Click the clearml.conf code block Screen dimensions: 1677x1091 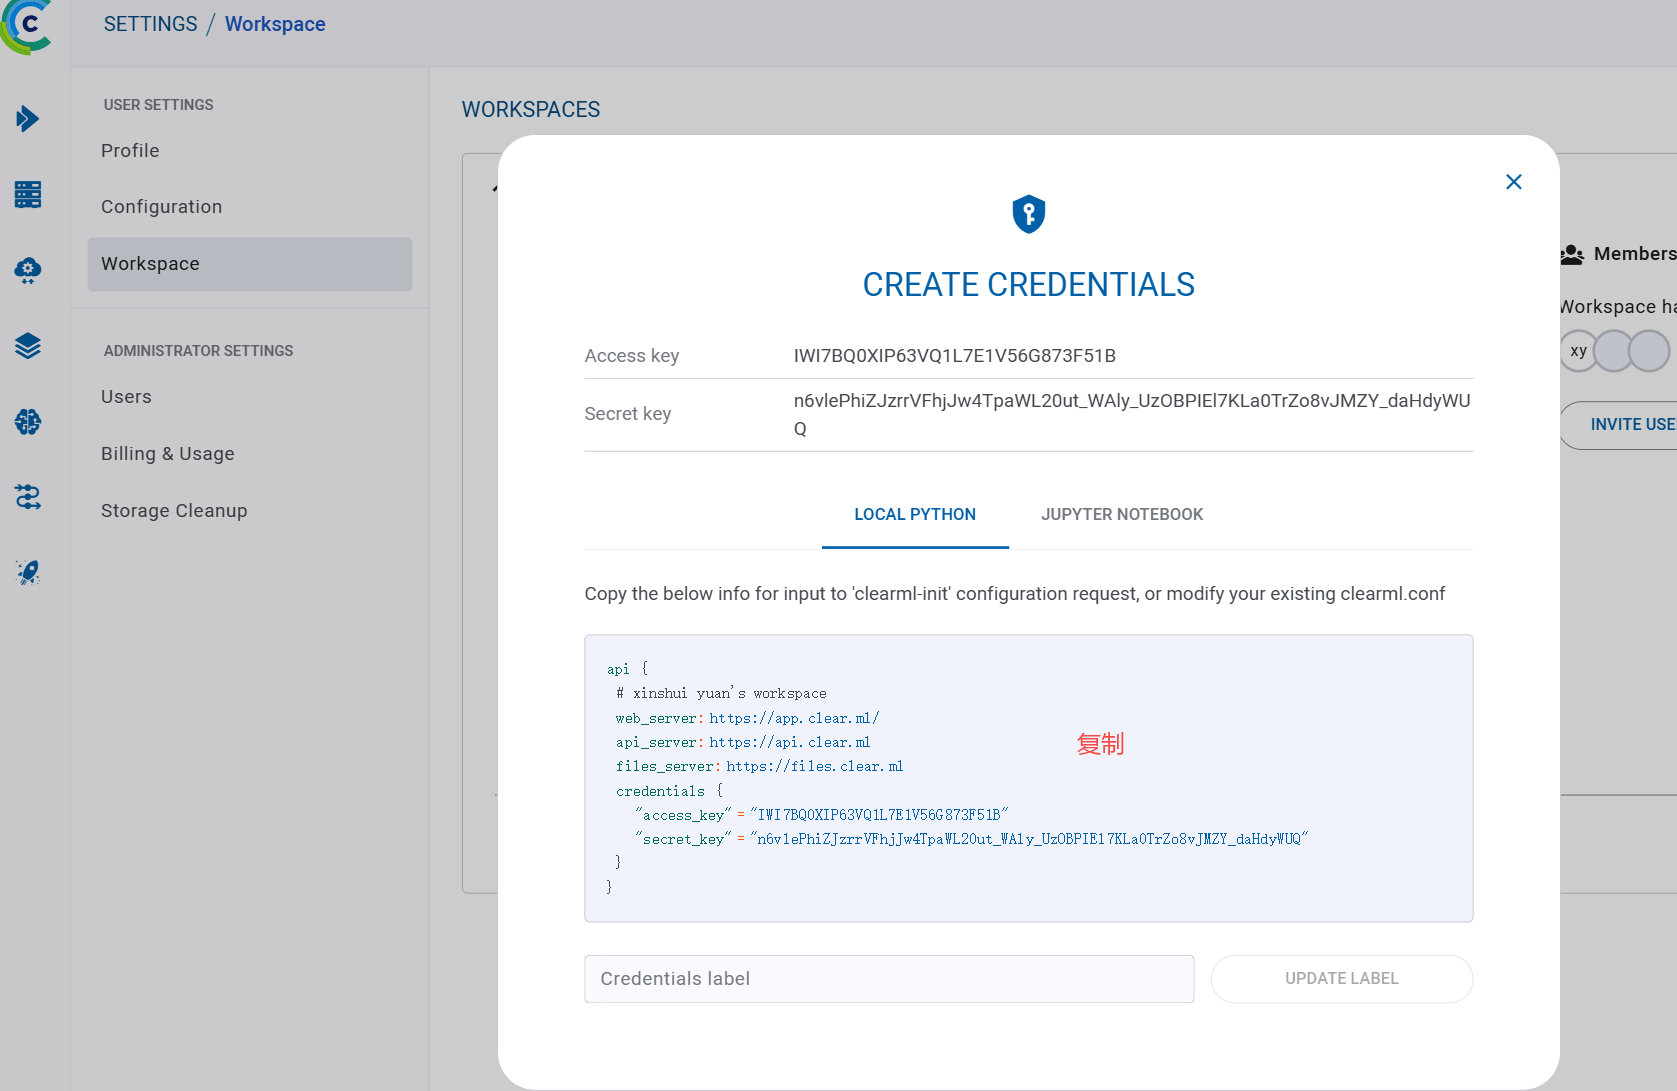click(x=1029, y=778)
